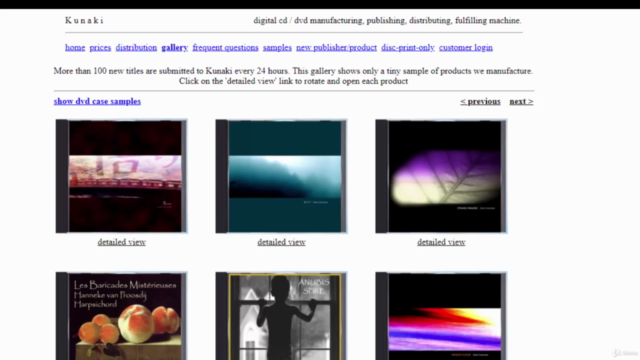This screenshot has height=360, width=640.
Task: Go to disc-print-only page
Action: click(x=408, y=47)
